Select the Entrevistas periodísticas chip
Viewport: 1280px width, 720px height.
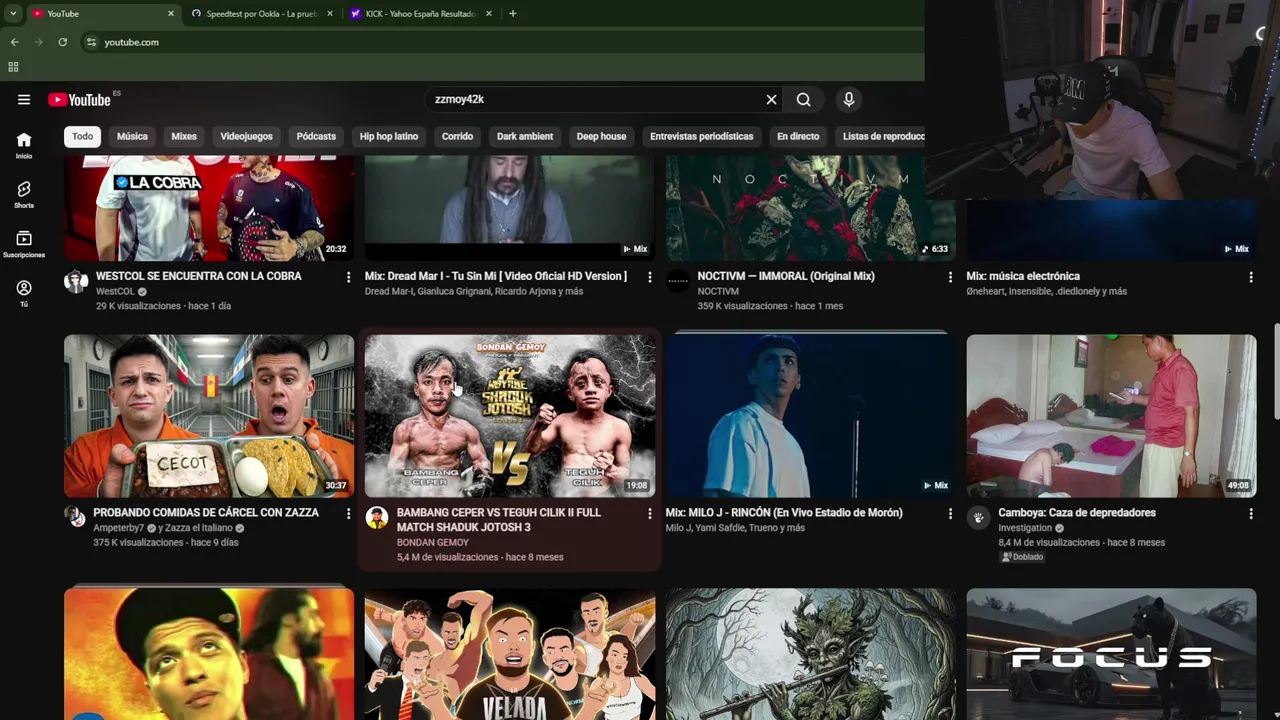coord(701,136)
